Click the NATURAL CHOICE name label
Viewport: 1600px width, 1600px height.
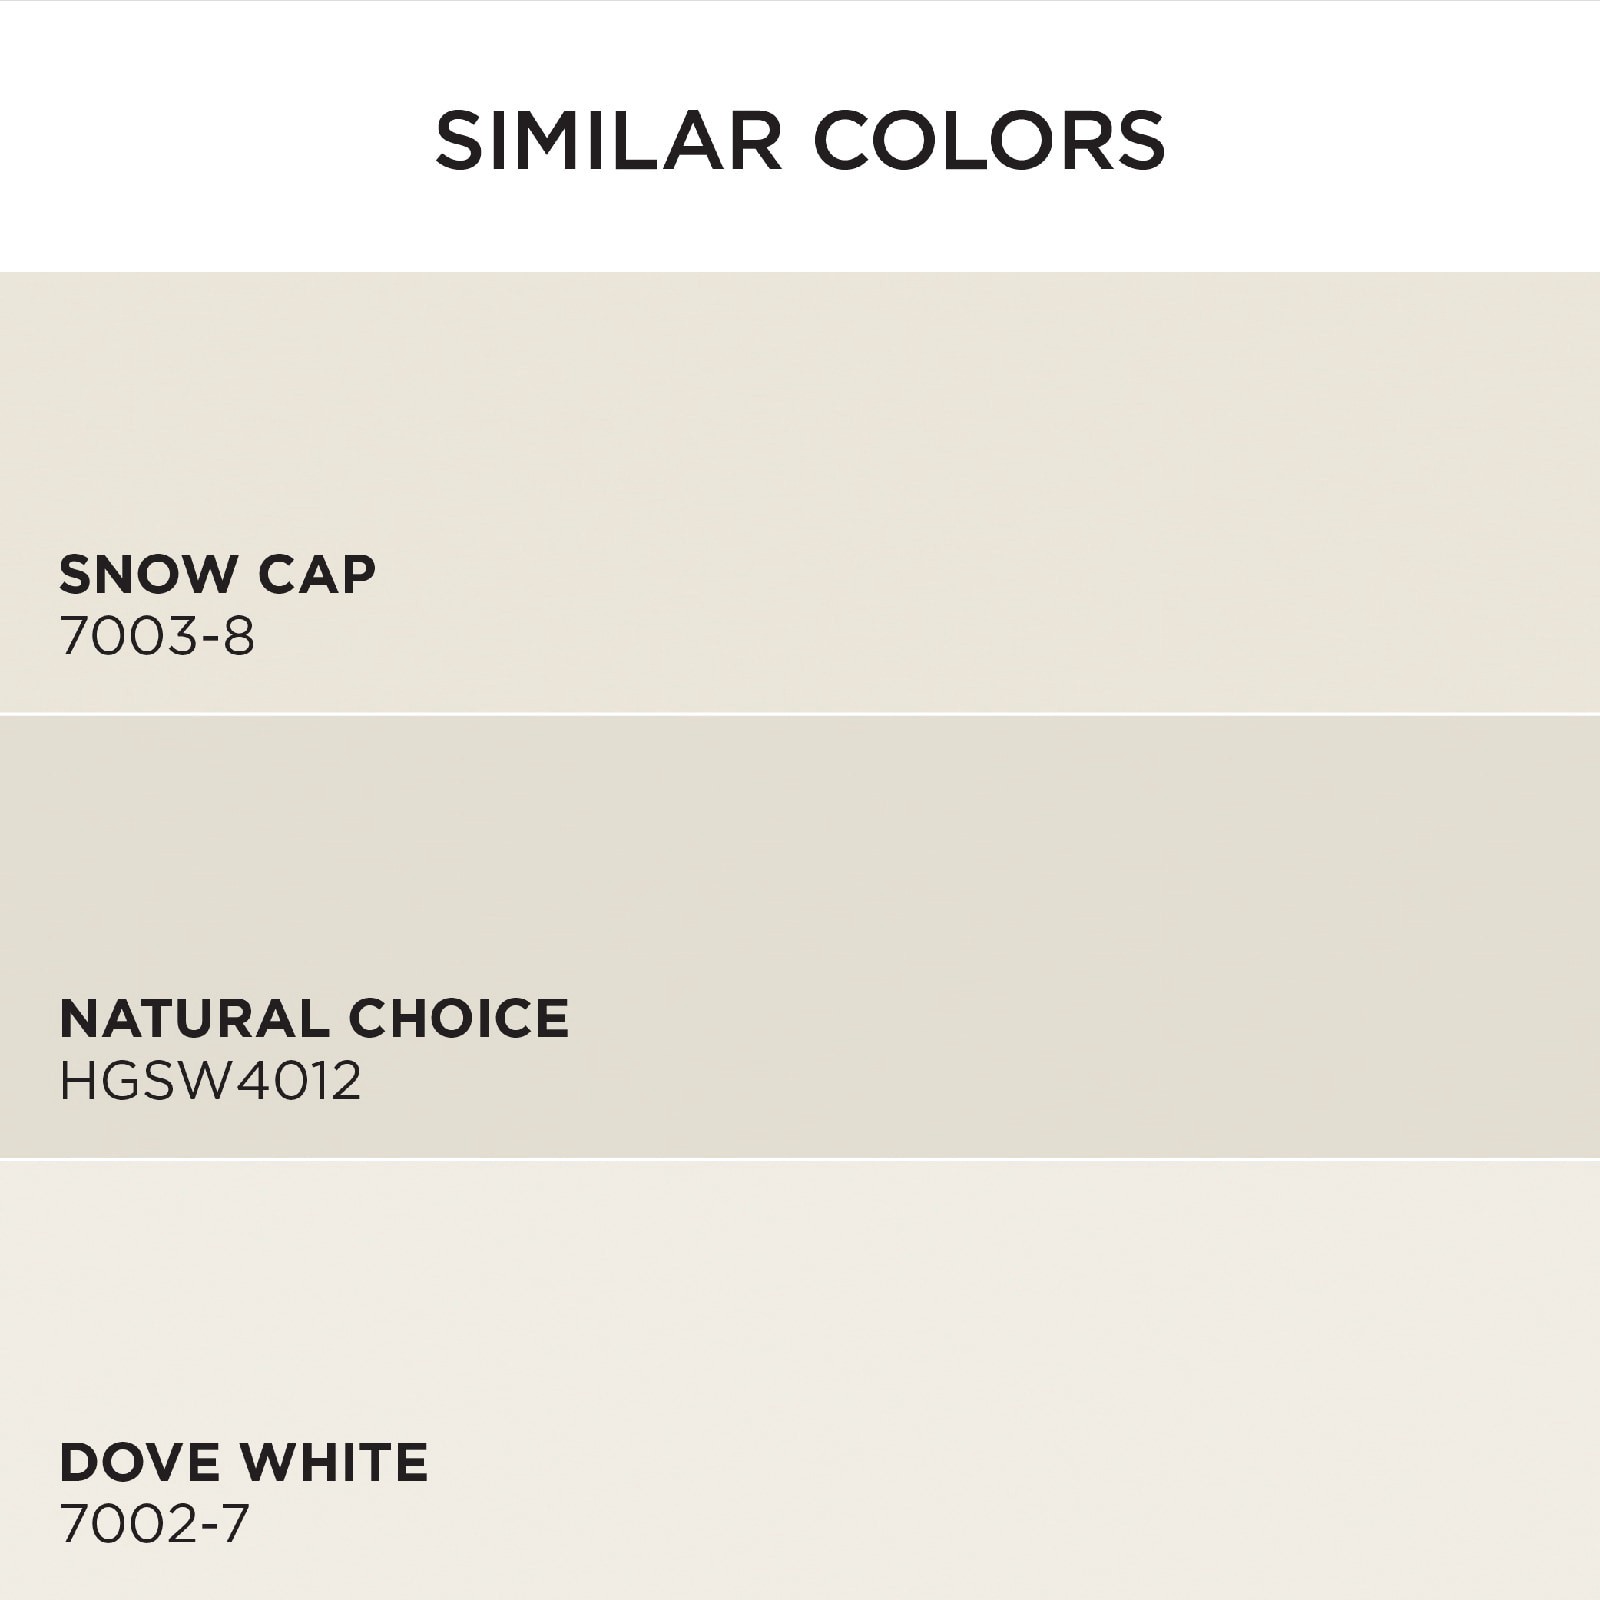tap(314, 1018)
